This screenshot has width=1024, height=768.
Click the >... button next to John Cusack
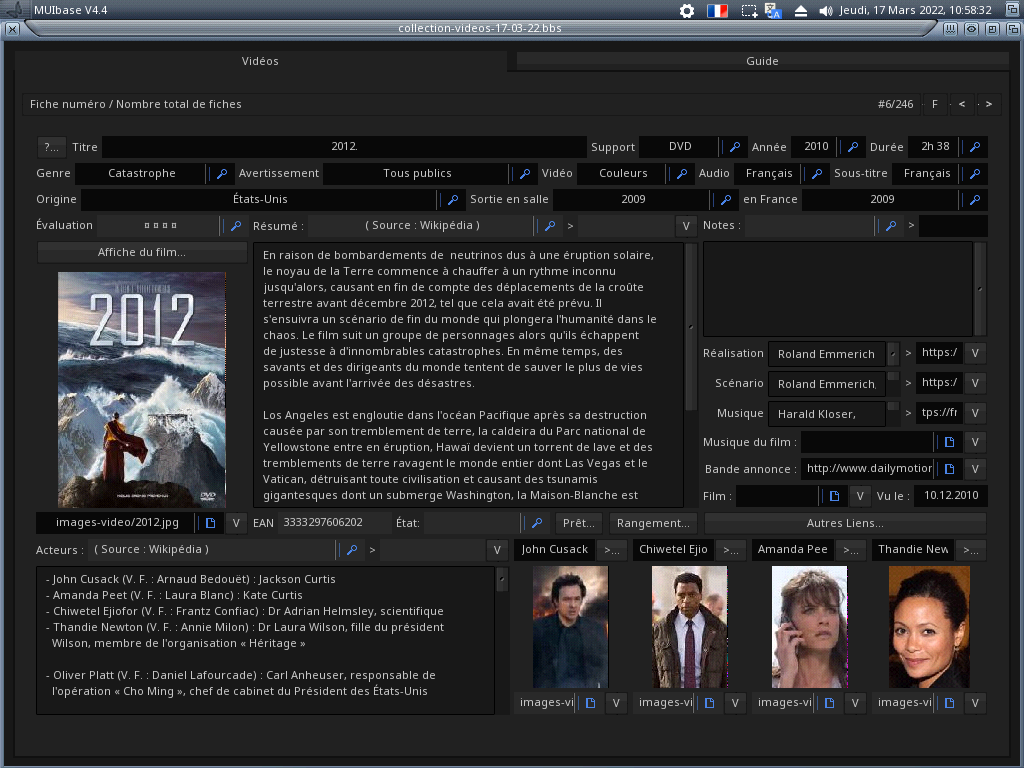[612, 550]
